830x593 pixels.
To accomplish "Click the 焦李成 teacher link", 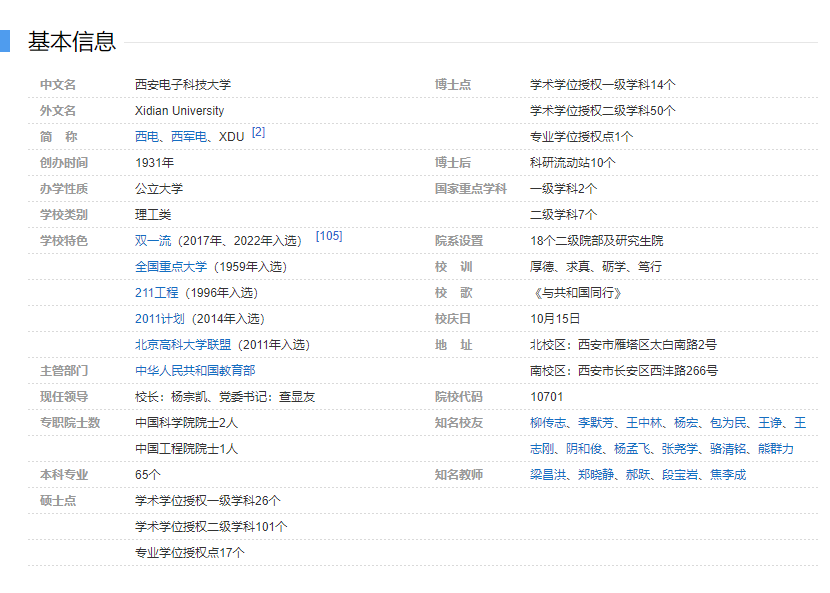I will tap(728, 475).
